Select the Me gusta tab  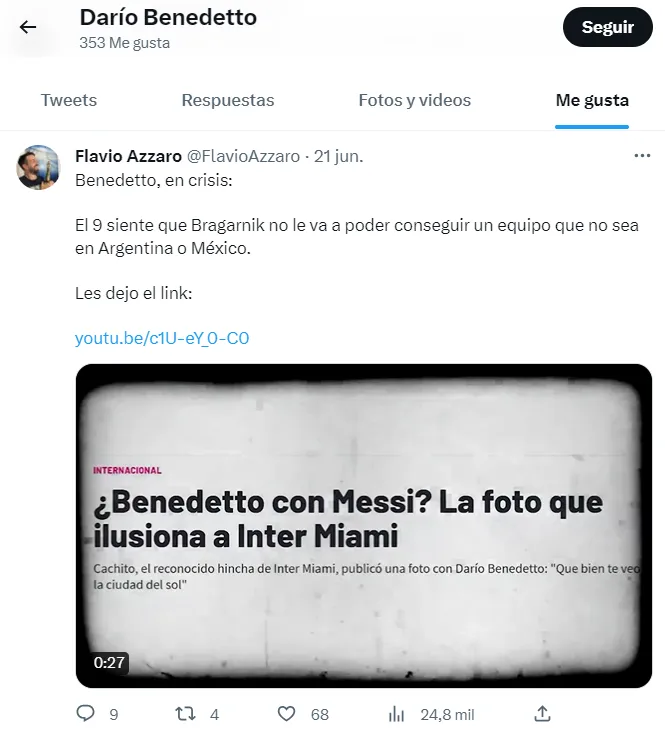(x=592, y=100)
